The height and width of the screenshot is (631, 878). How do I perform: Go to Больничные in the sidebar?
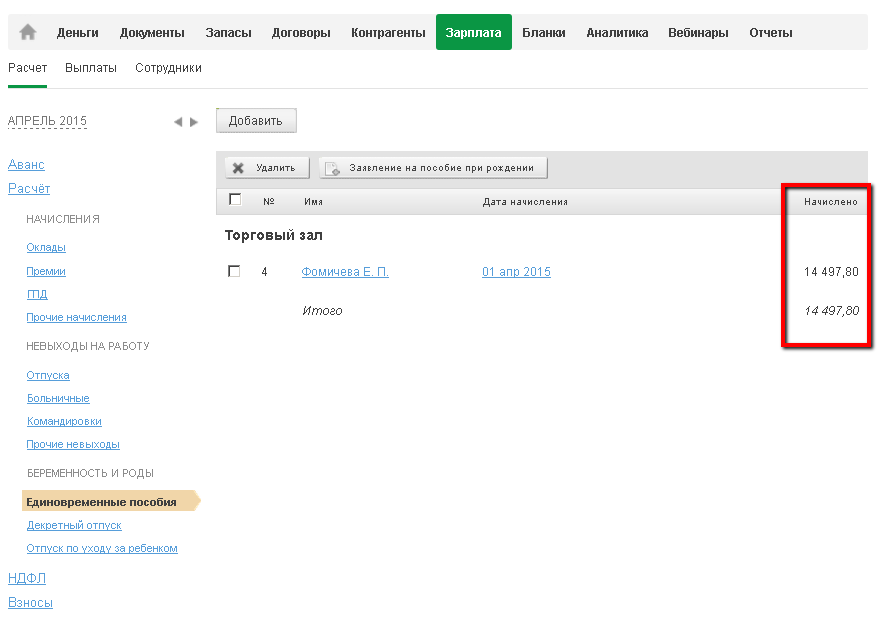(58, 398)
